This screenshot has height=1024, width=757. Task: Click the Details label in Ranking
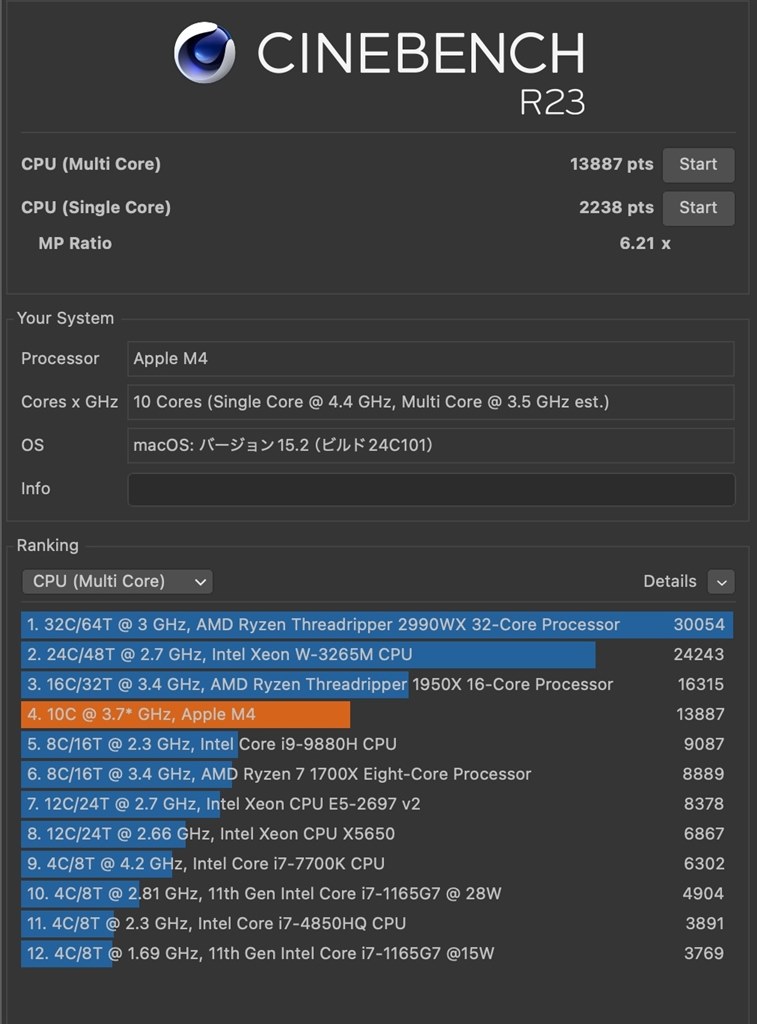pos(669,581)
